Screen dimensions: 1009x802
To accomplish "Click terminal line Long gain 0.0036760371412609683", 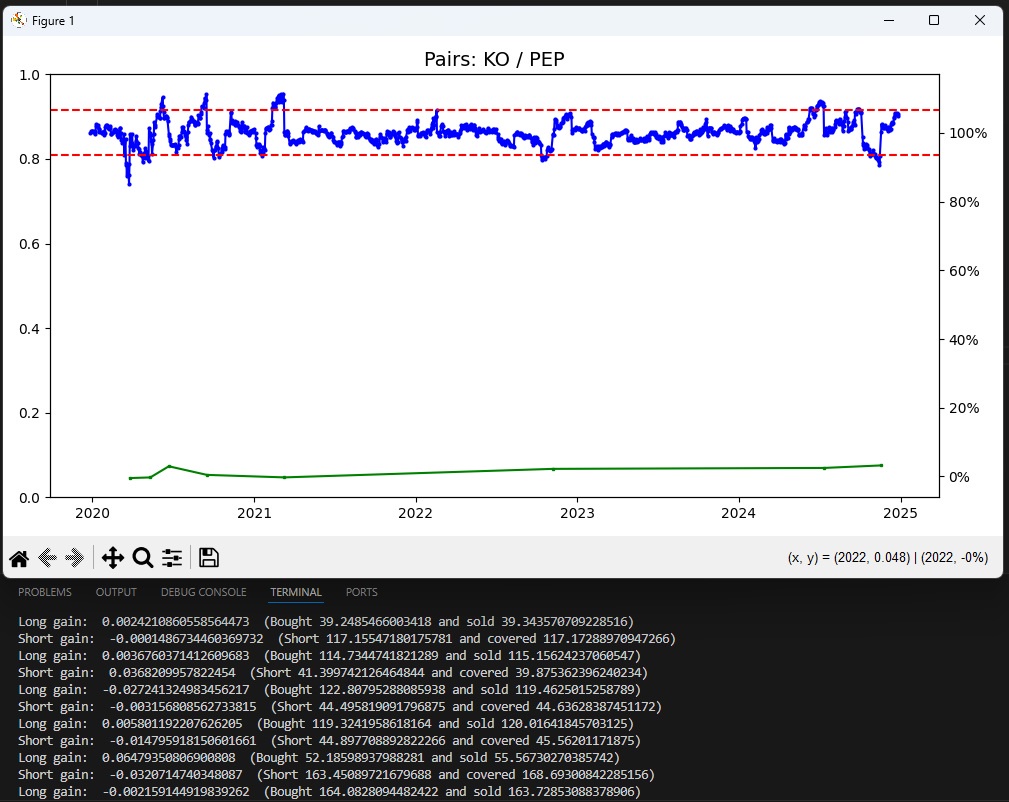I will click(x=329, y=656).
